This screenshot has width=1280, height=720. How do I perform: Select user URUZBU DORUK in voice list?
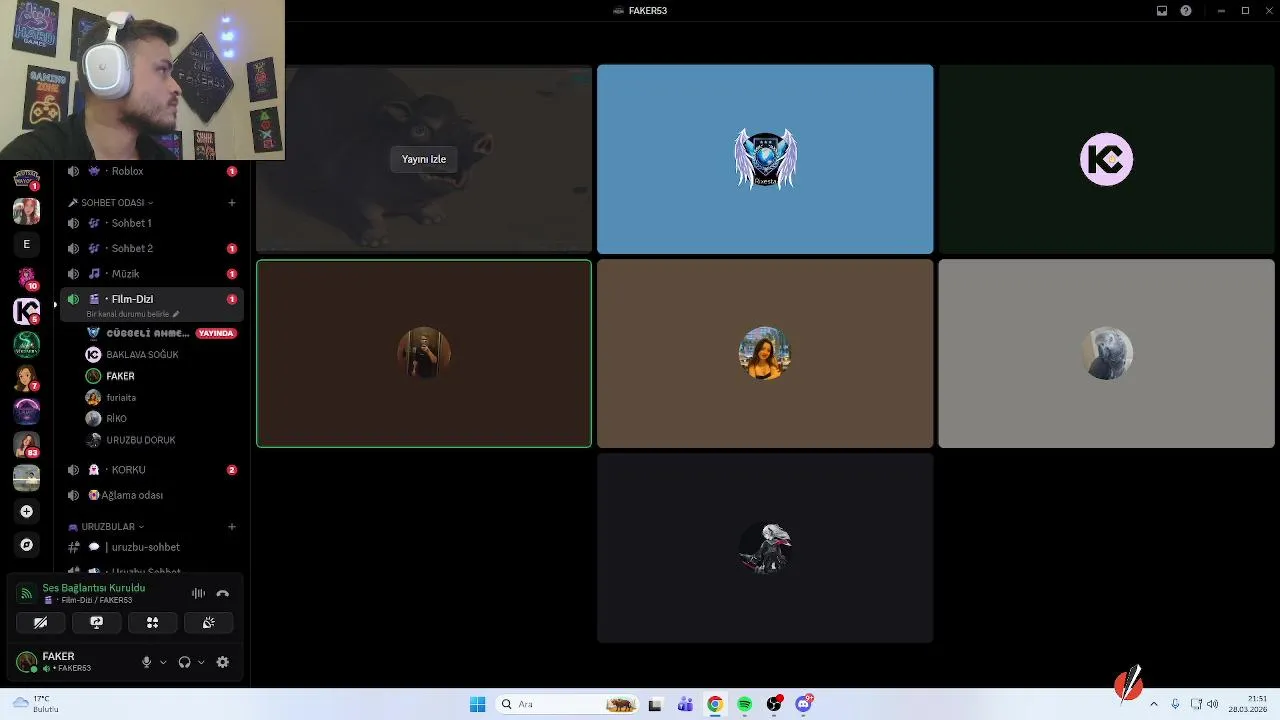coord(141,440)
